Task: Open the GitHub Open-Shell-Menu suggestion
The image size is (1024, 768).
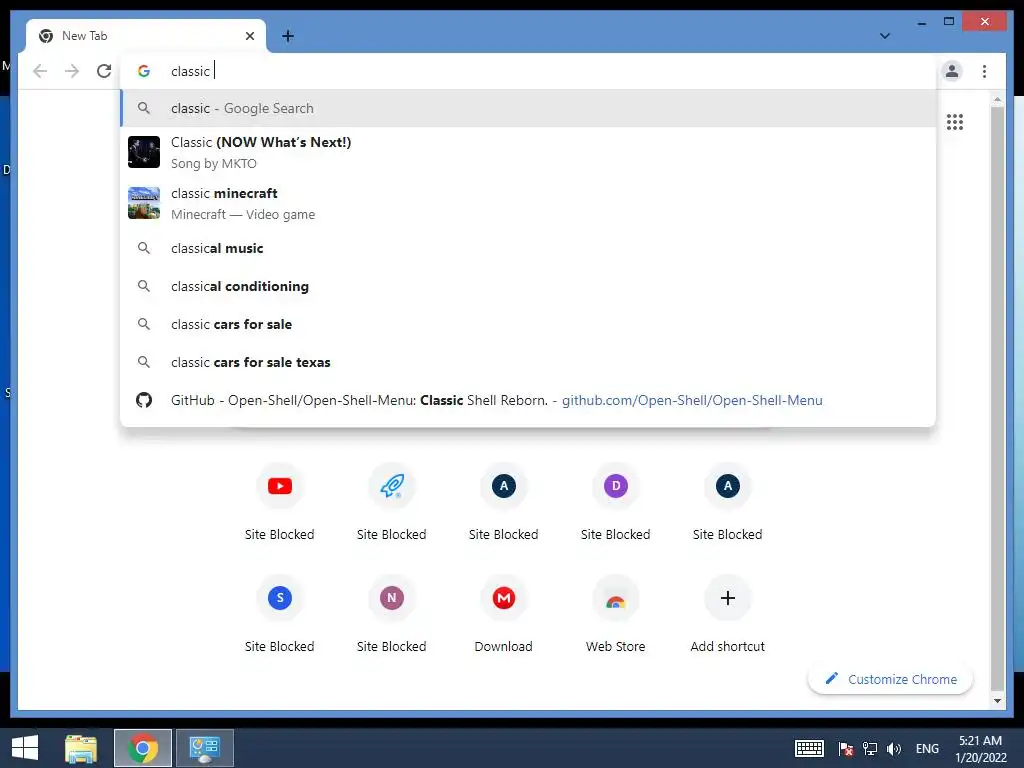Action: pos(528,400)
